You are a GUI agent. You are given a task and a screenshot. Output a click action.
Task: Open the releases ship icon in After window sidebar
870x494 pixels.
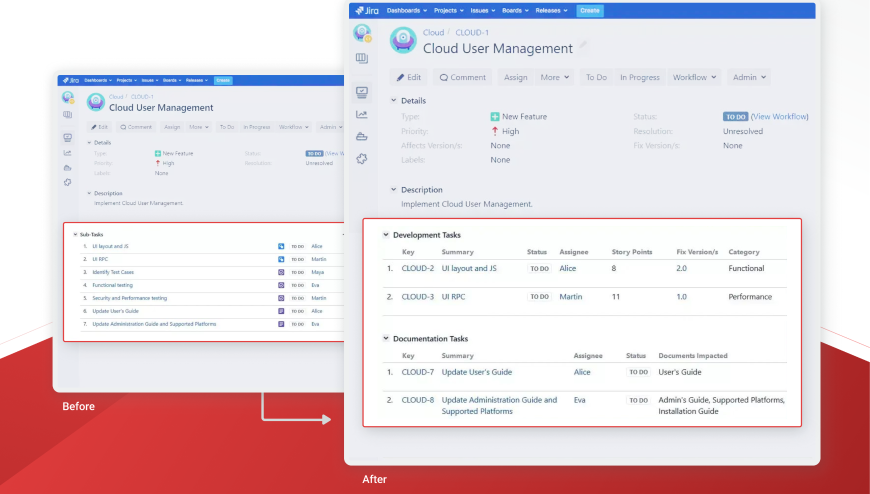point(361,136)
